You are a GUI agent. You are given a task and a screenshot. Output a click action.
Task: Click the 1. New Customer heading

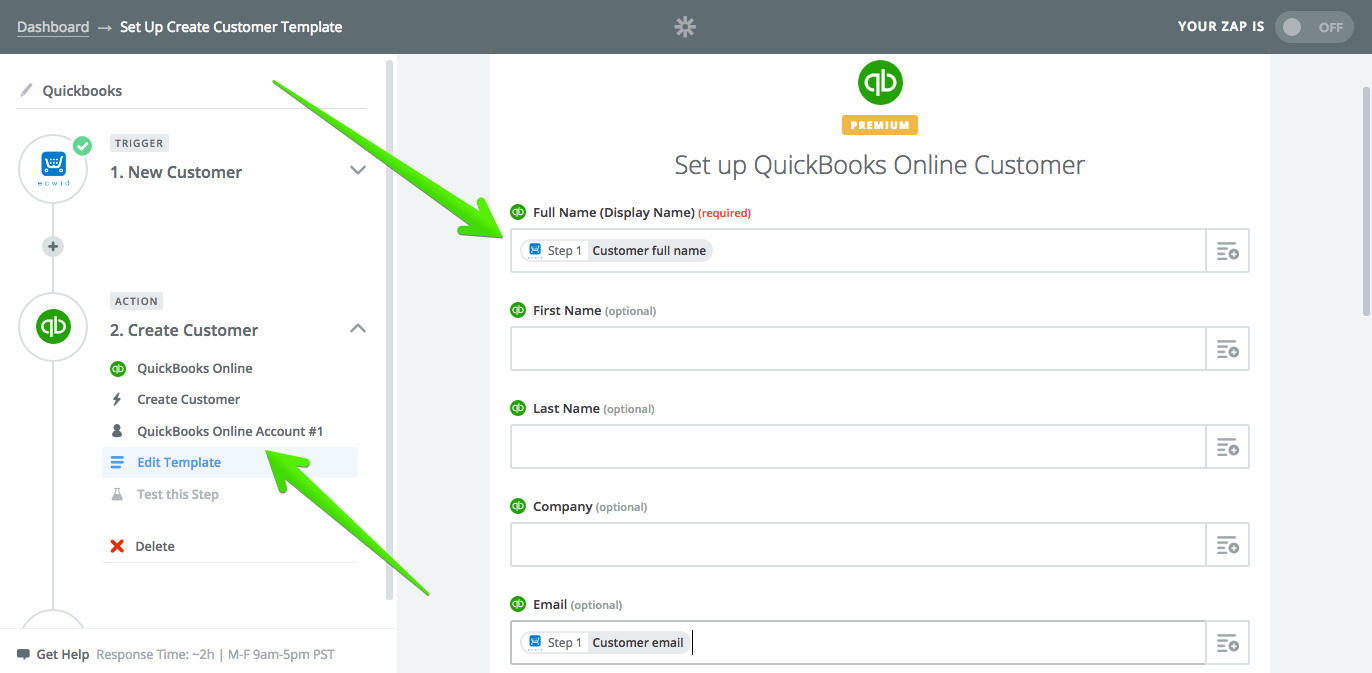tap(176, 172)
